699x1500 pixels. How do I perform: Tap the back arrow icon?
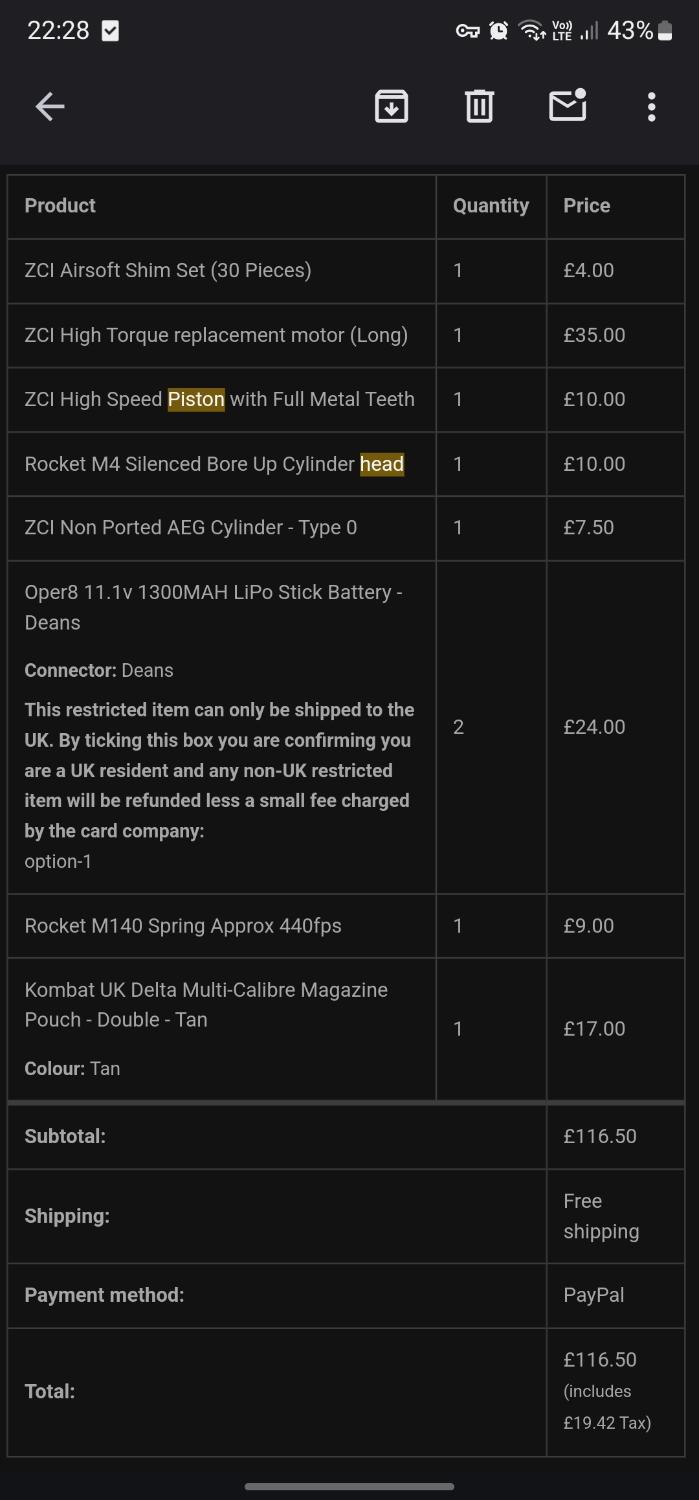[49, 106]
